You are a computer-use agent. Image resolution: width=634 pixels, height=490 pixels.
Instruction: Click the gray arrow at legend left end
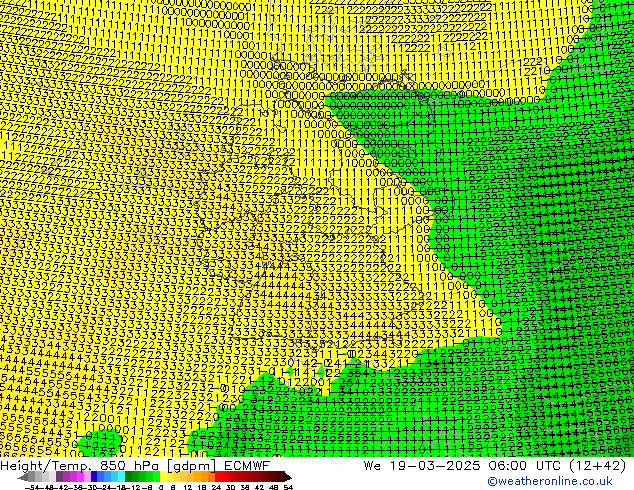(x=23, y=477)
